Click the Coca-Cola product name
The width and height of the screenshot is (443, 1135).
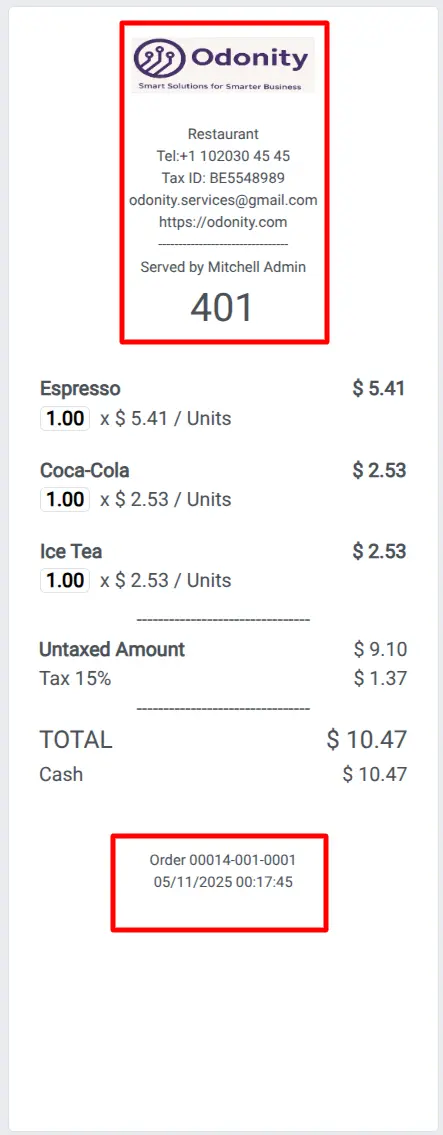pos(85,471)
